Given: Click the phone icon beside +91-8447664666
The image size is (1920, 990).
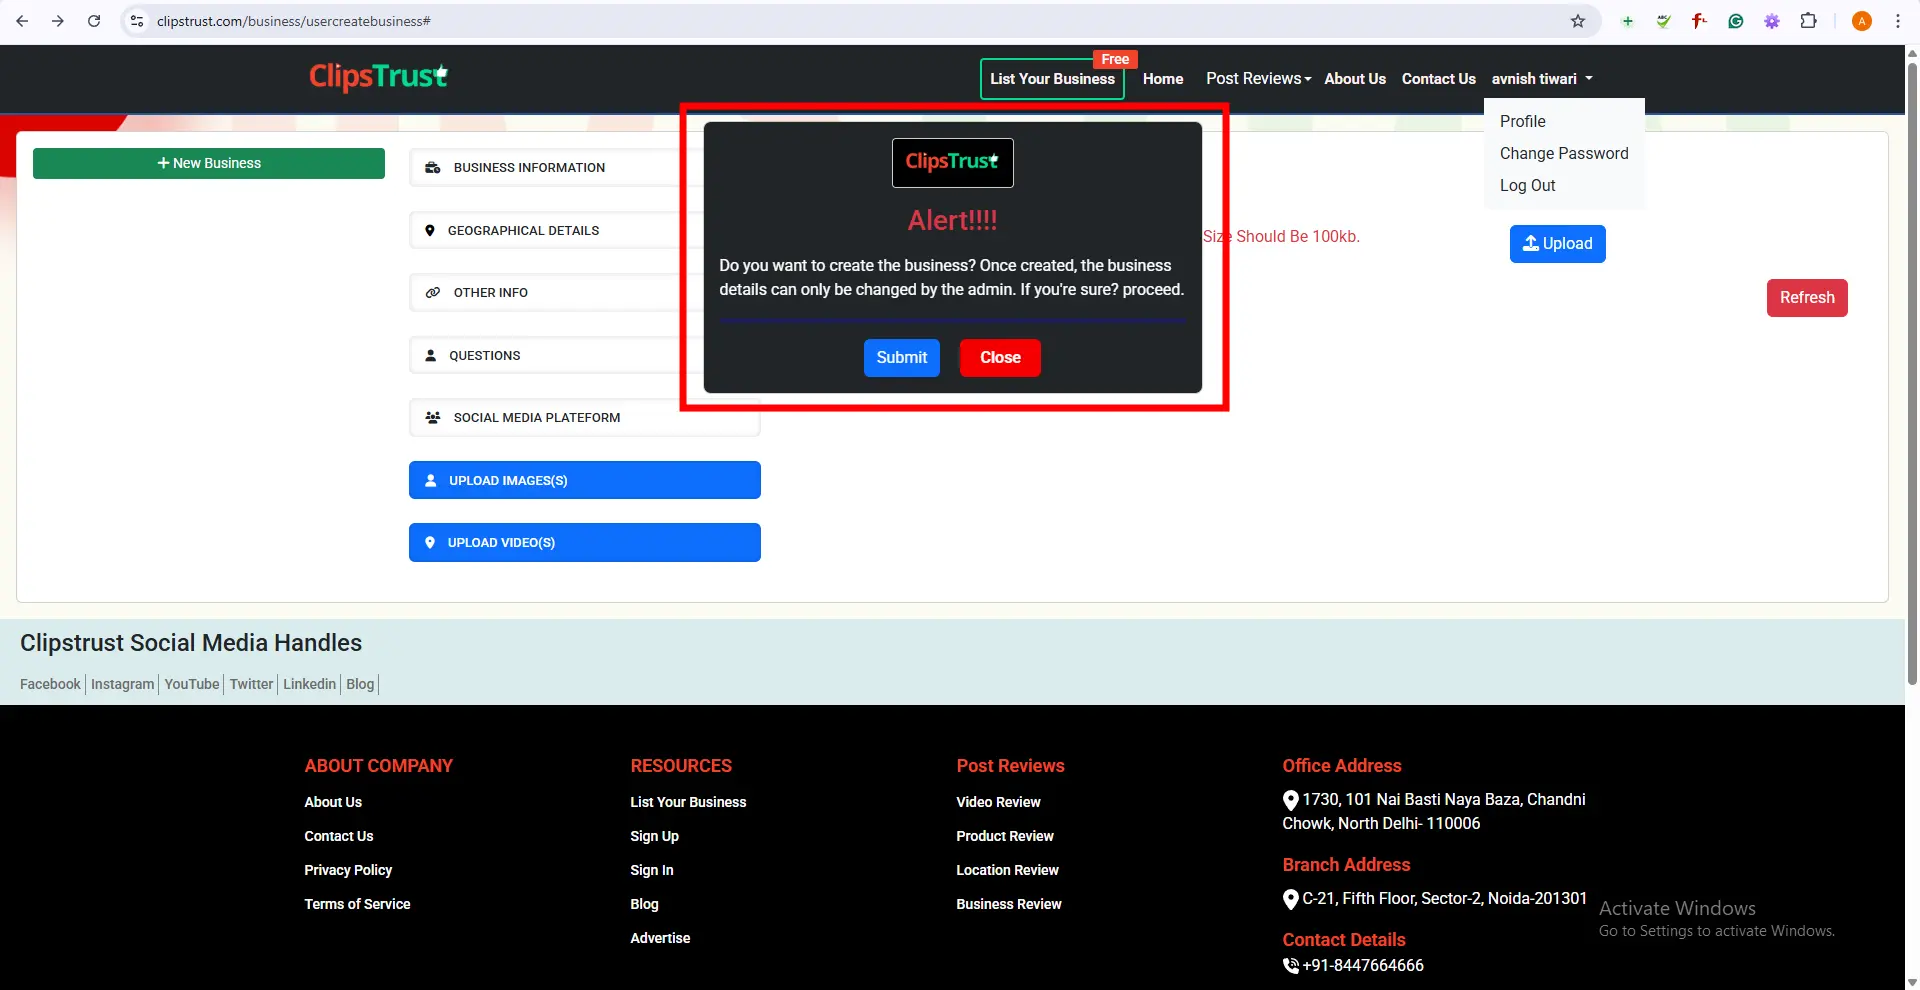Looking at the screenshot, I should 1291,966.
